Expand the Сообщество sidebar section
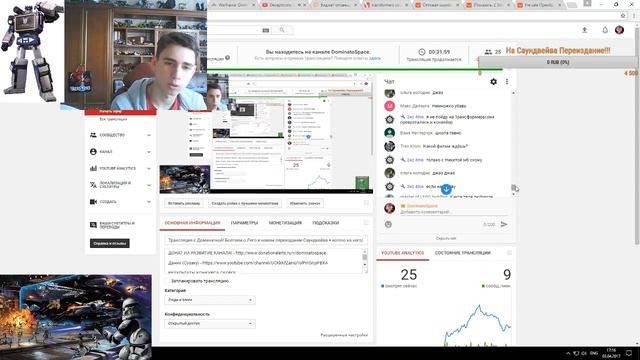640x360 pixels. (149, 135)
